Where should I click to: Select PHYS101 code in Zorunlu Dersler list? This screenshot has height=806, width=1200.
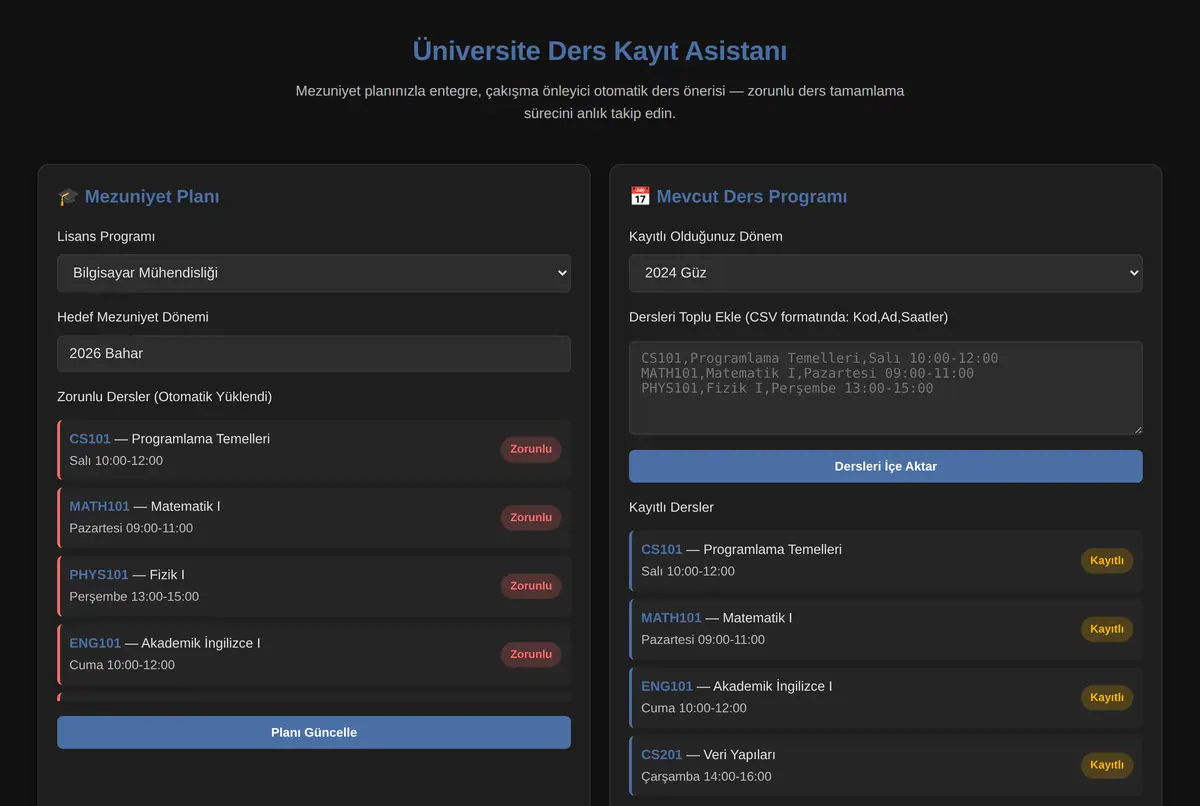click(x=99, y=575)
